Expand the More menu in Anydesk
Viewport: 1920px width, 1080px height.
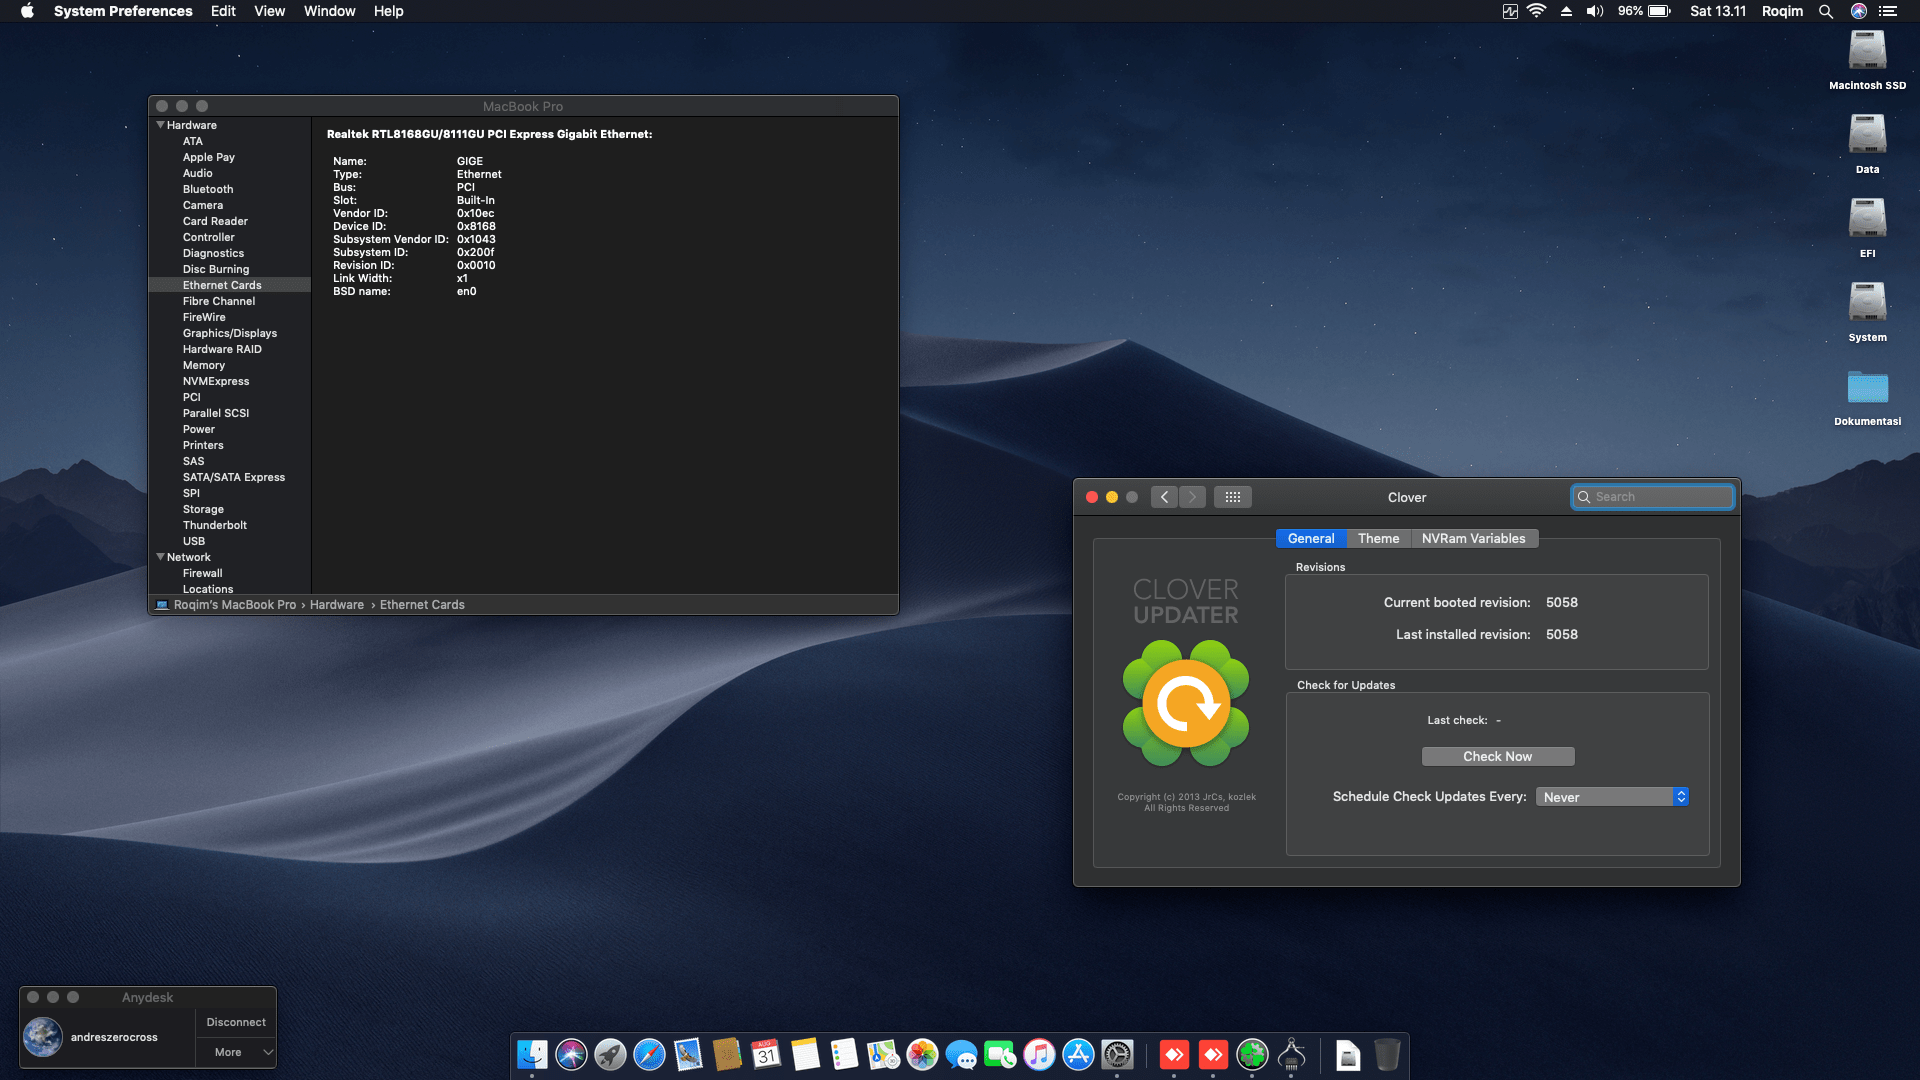click(243, 1052)
